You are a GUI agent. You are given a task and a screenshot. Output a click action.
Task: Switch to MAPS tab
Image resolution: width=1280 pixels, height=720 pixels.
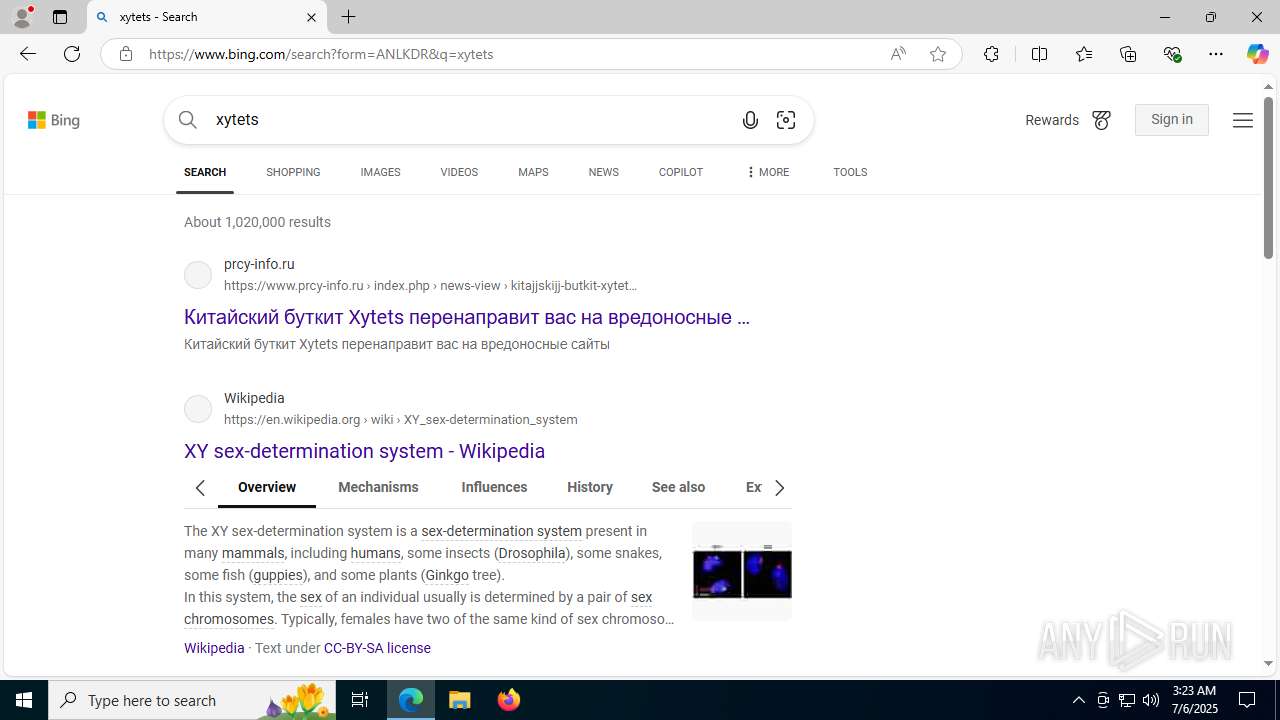[533, 172]
